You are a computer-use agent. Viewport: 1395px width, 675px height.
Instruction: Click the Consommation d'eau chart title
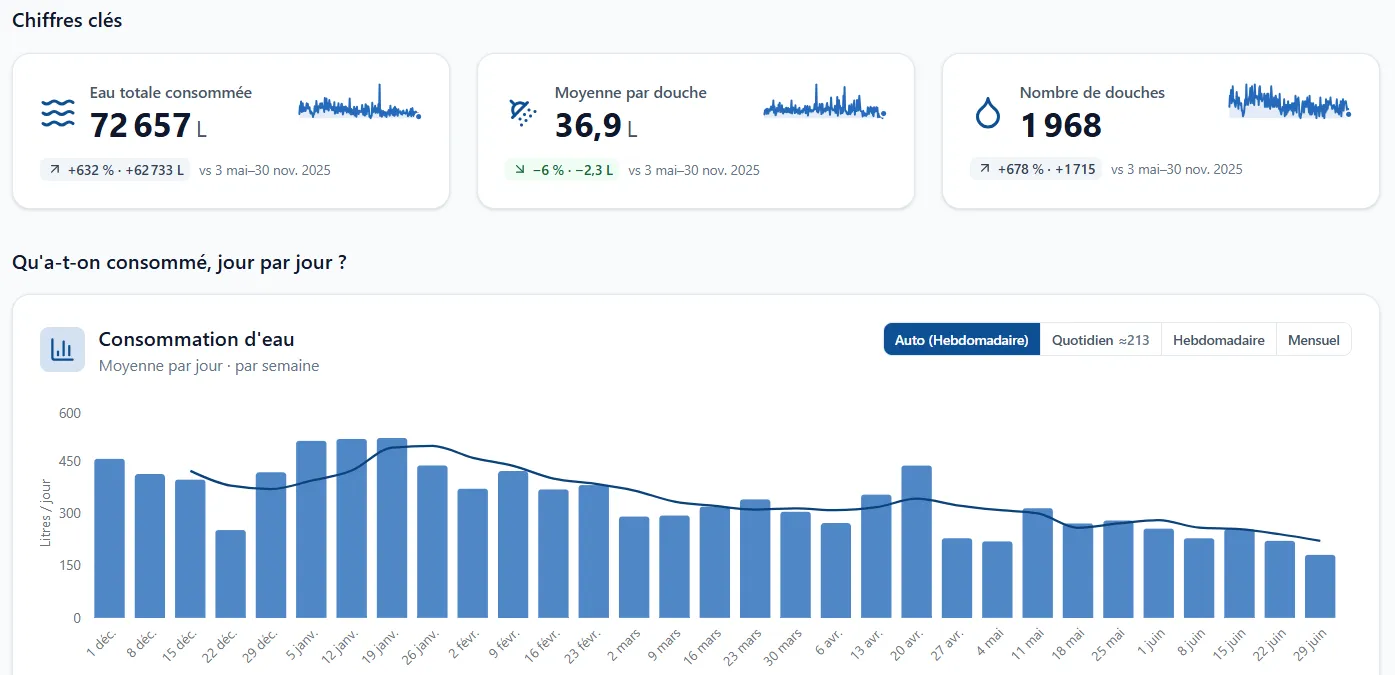[x=197, y=340]
